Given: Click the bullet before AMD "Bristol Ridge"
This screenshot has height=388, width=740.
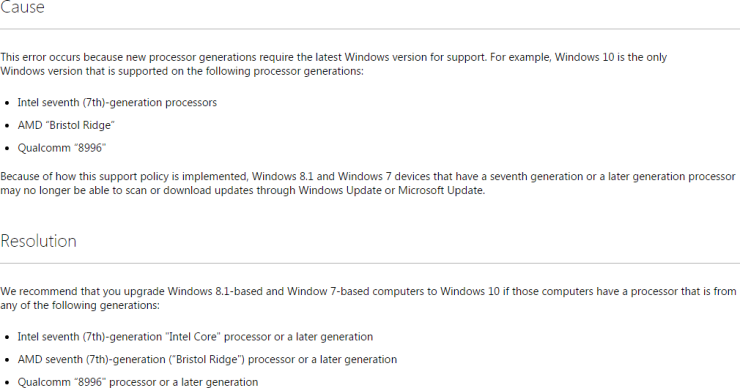Looking at the screenshot, I should pos(7,126).
